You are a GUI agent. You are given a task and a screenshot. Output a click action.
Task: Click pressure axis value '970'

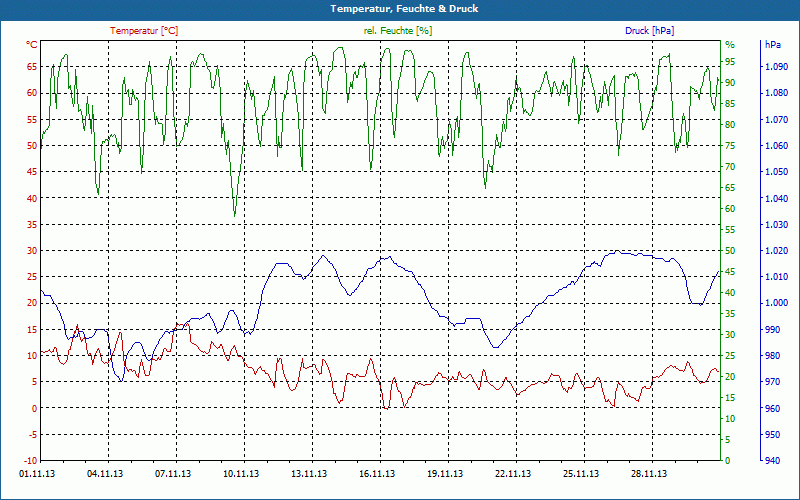tap(773, 382)
